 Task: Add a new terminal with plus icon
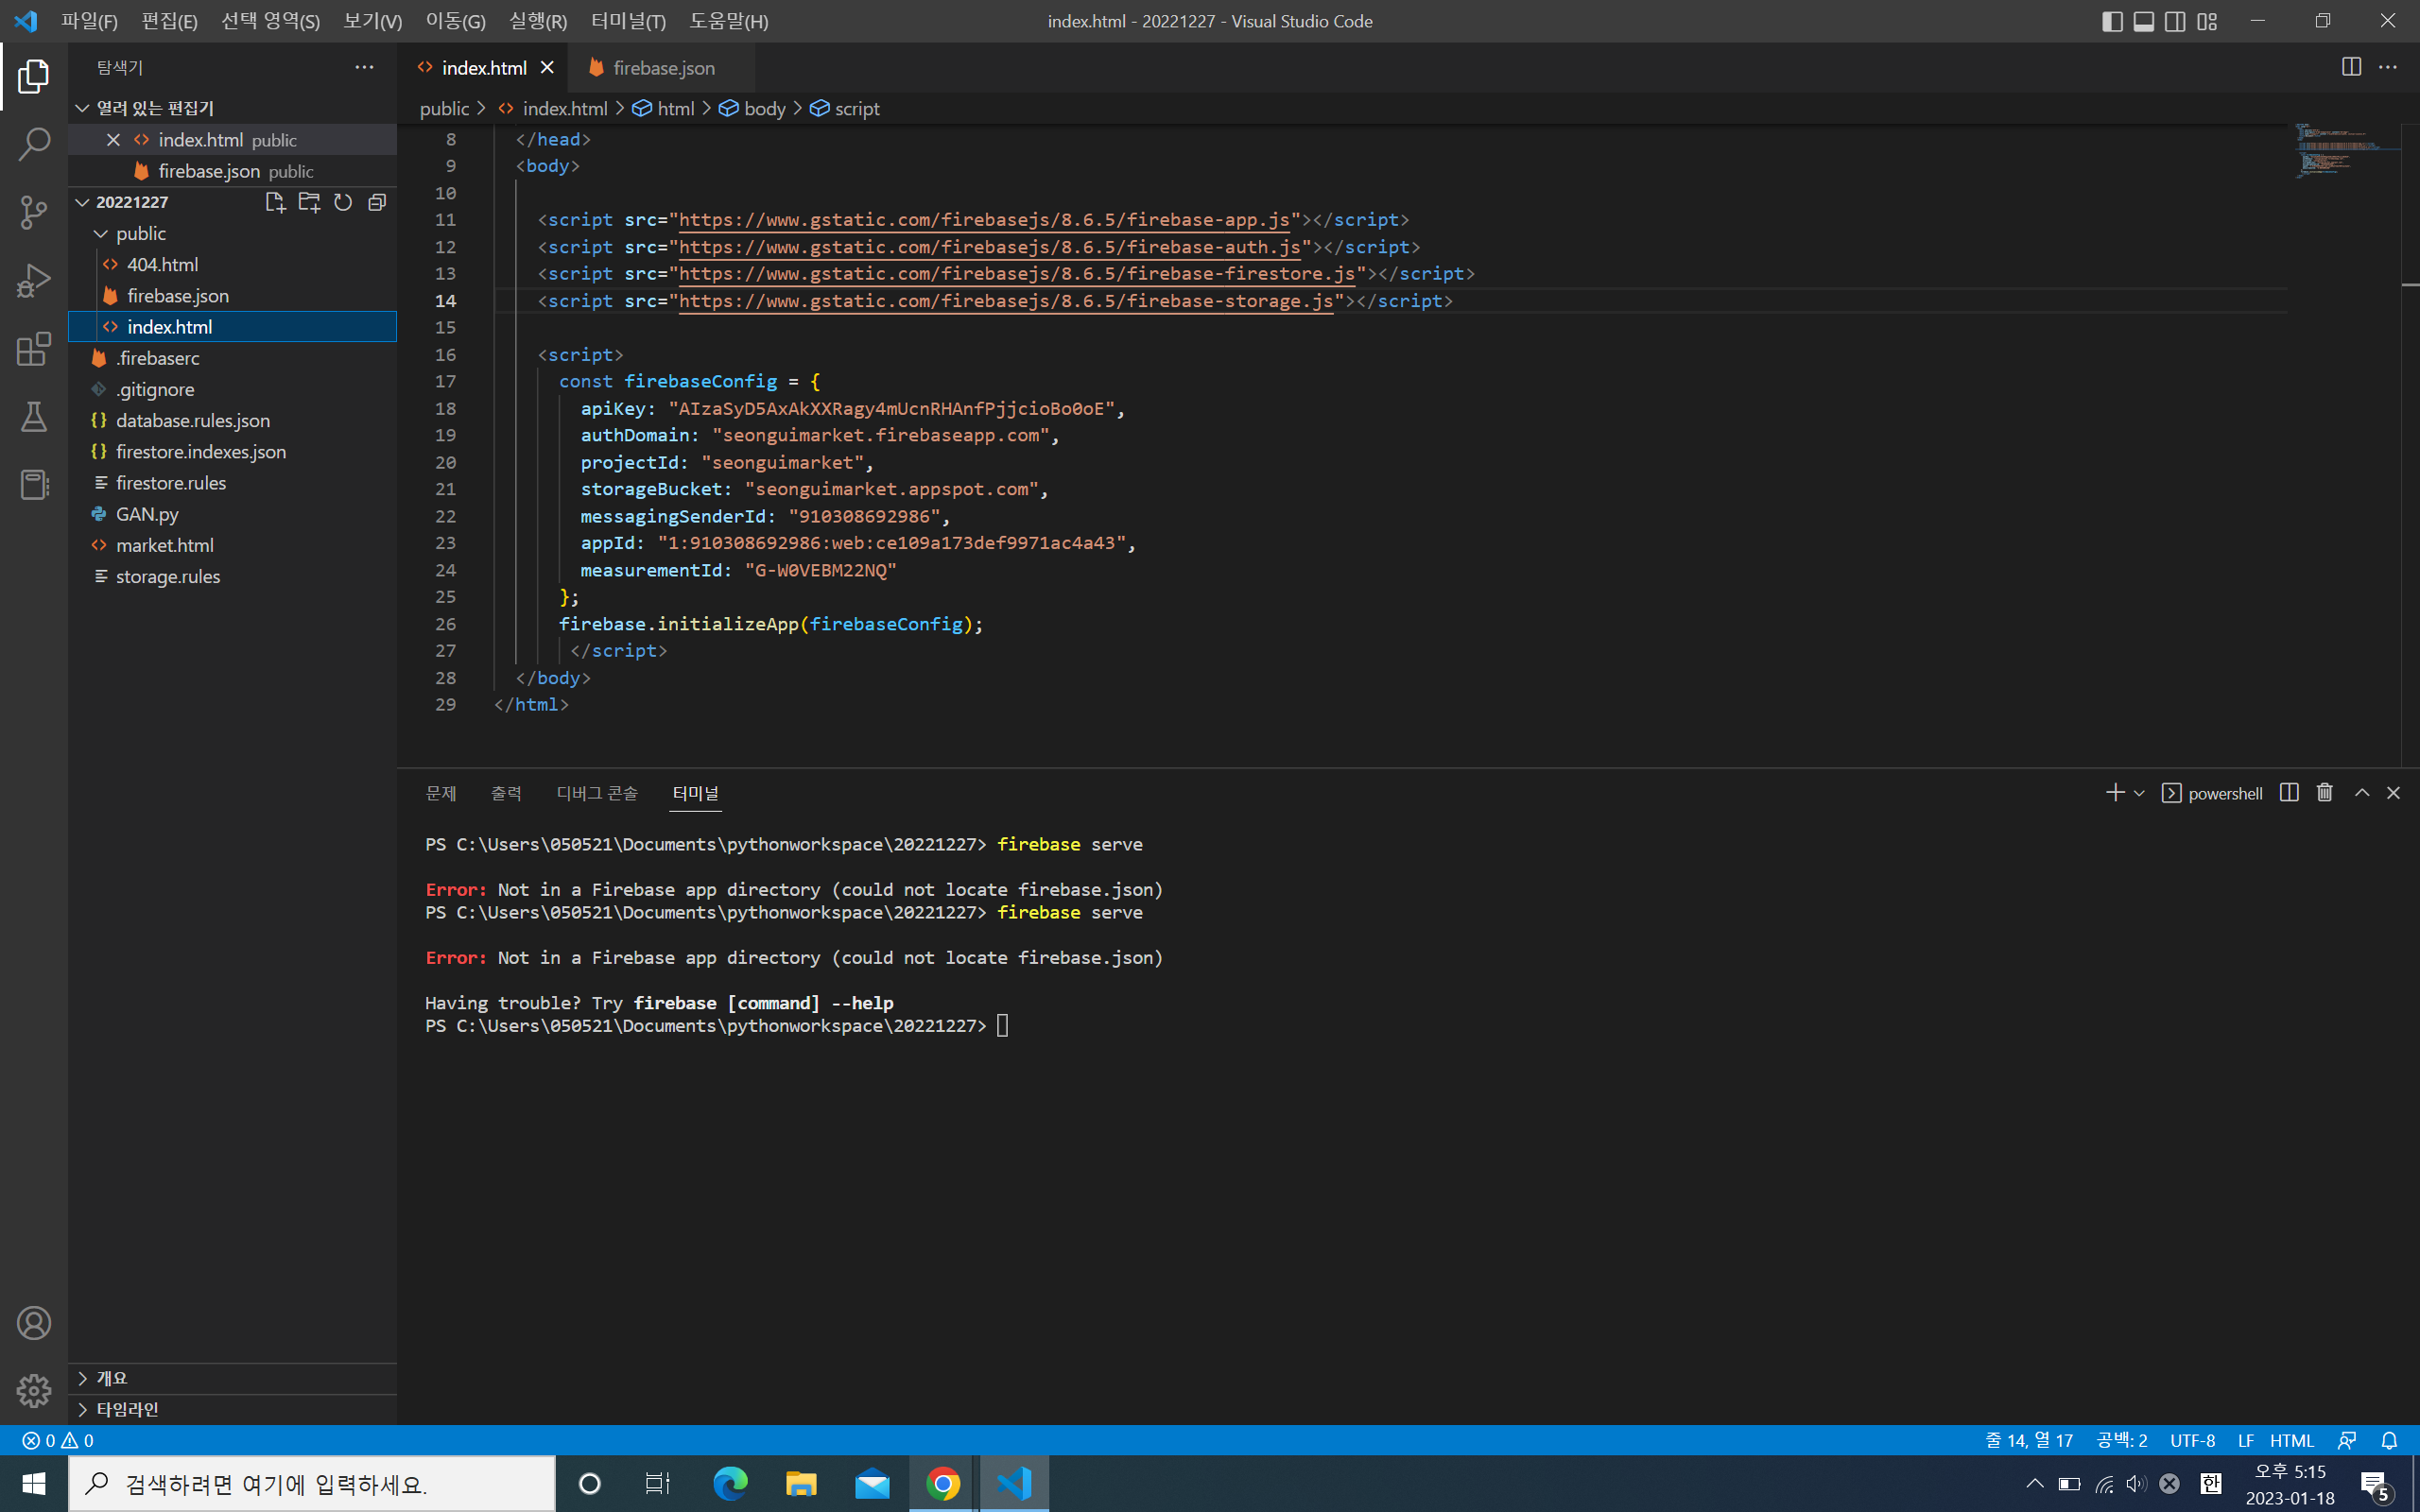click(x=2114, y=793)
